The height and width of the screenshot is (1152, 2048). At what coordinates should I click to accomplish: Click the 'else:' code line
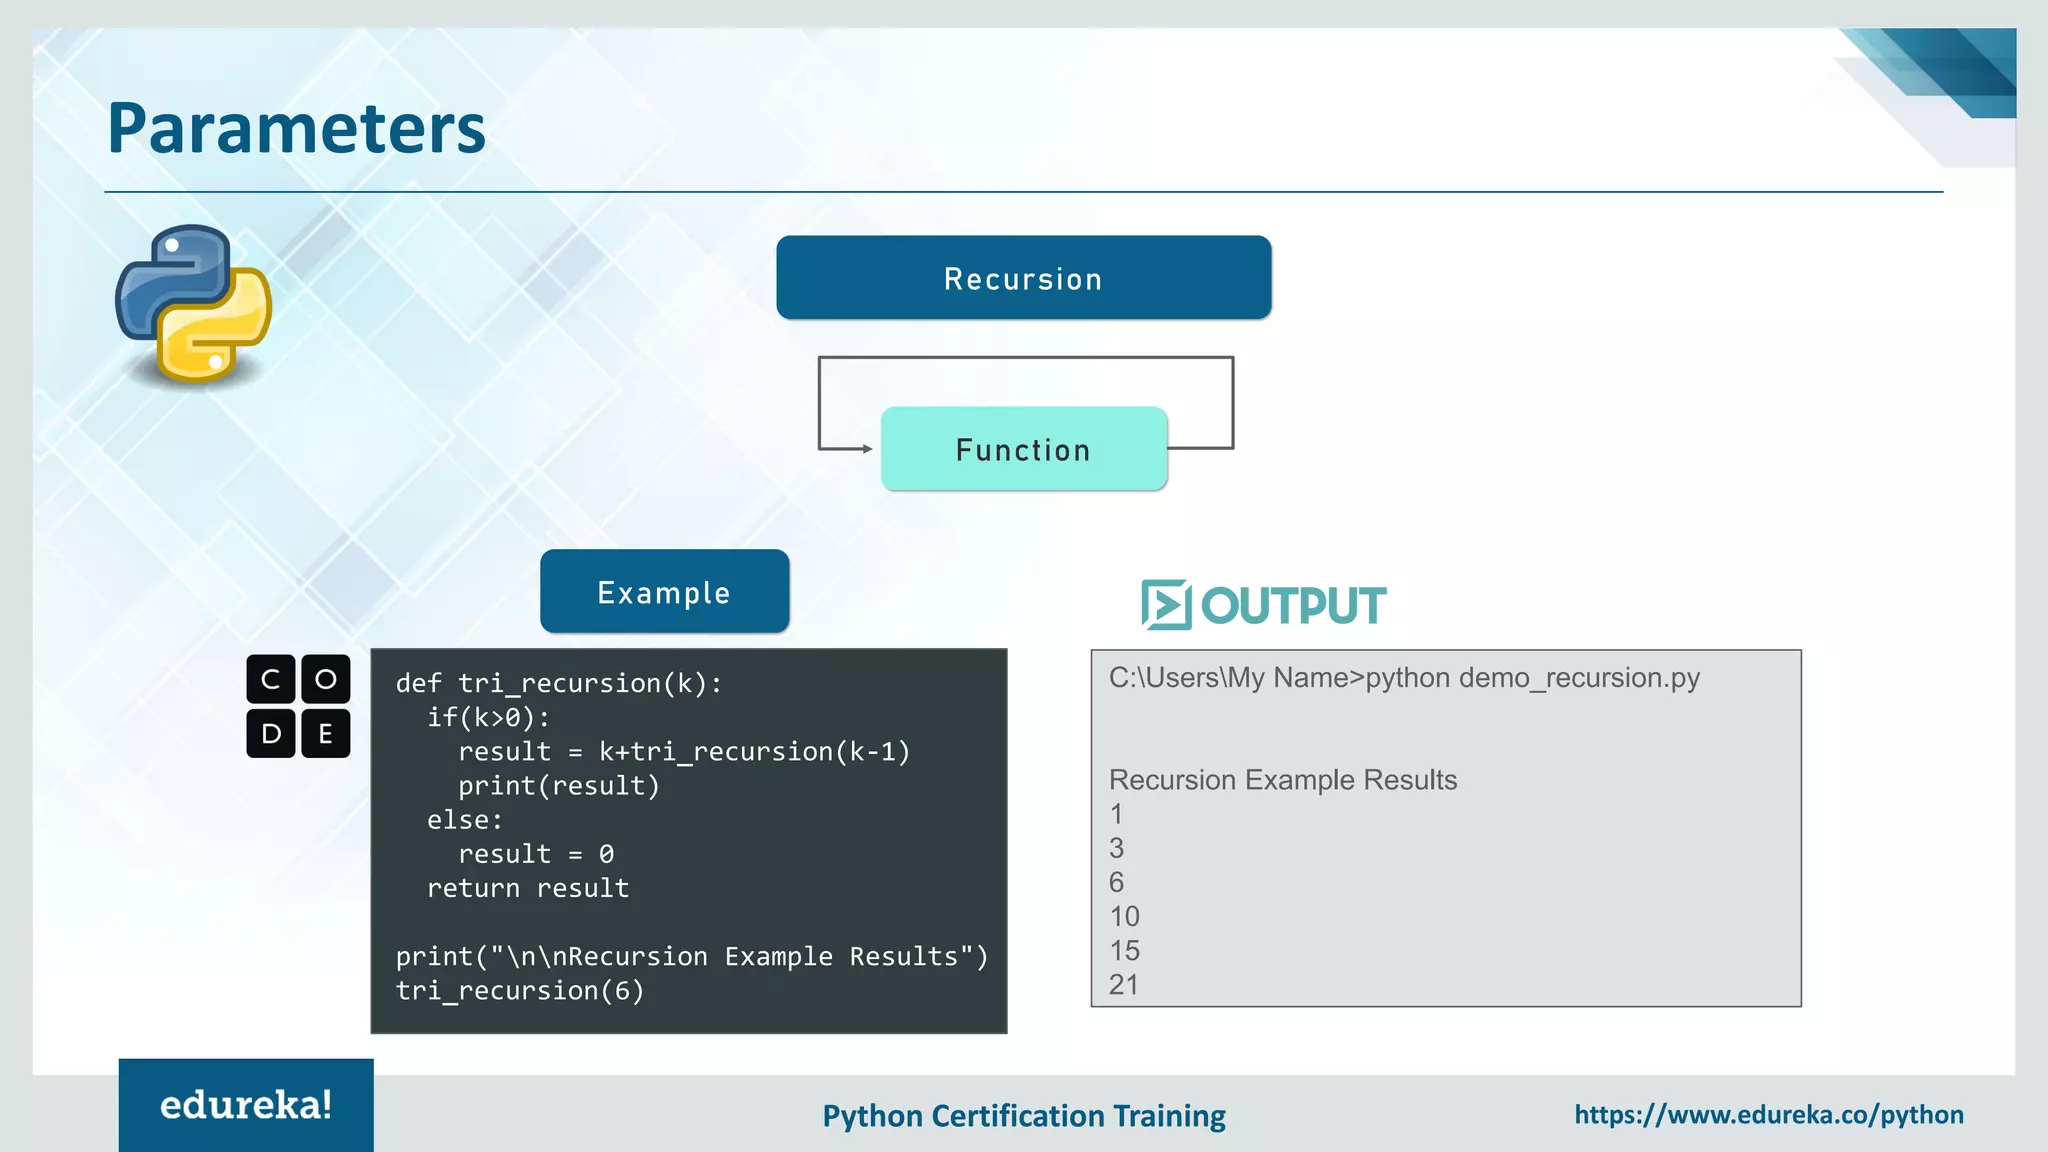465,820
